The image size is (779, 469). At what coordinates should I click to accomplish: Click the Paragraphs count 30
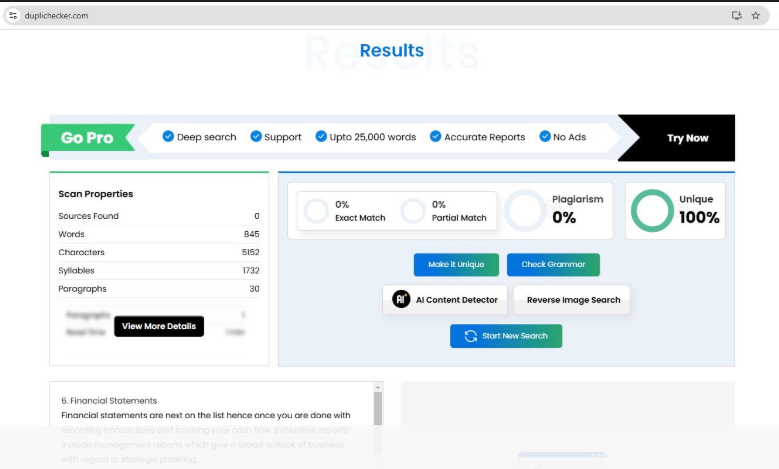[x=254, y=289]
